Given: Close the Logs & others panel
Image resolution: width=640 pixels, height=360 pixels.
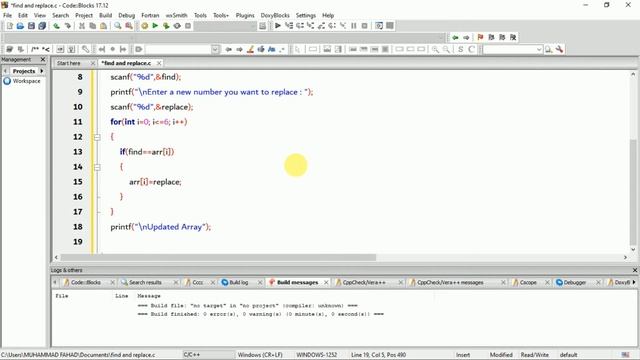Looking at the screenshot, I should click(x=635, y=270).
